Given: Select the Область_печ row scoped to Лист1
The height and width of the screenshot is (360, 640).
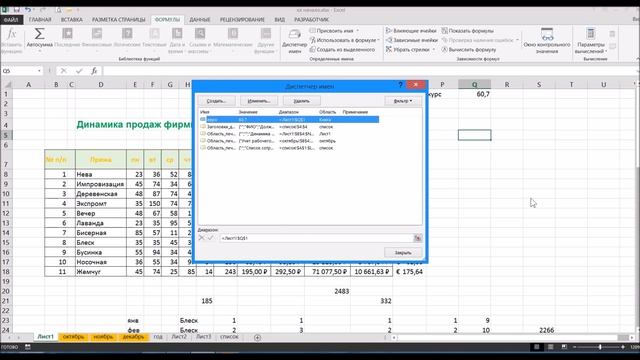Looking at the screenshot, I should click(289, 134).
